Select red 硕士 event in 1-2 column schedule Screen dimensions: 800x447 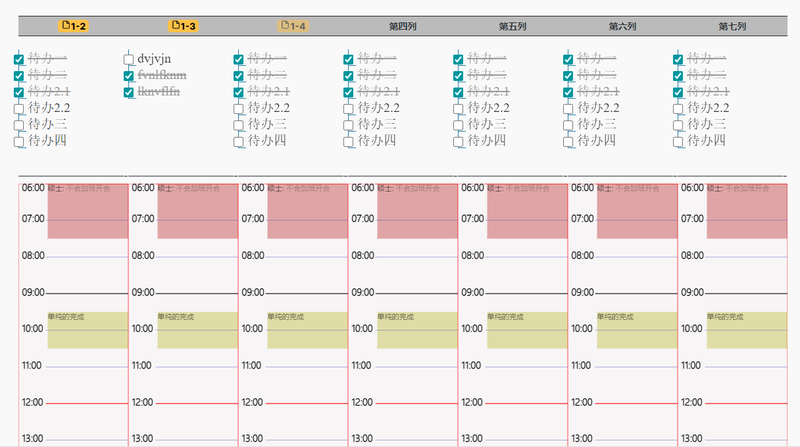pyautogui.click(x=87, y=212)
